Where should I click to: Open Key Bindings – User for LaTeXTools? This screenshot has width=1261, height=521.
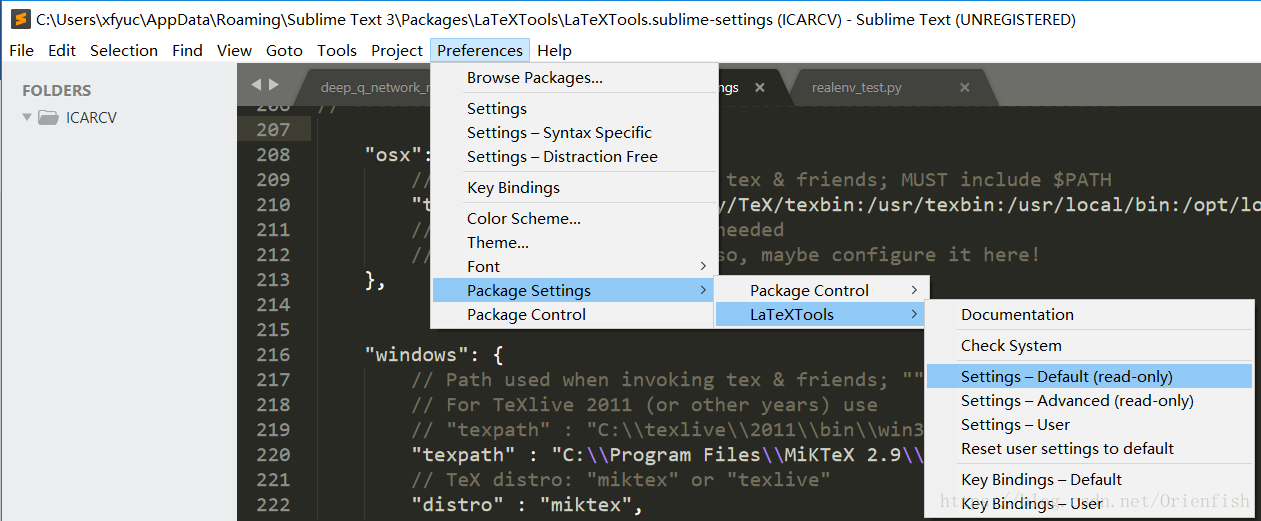click(1089, 503)
